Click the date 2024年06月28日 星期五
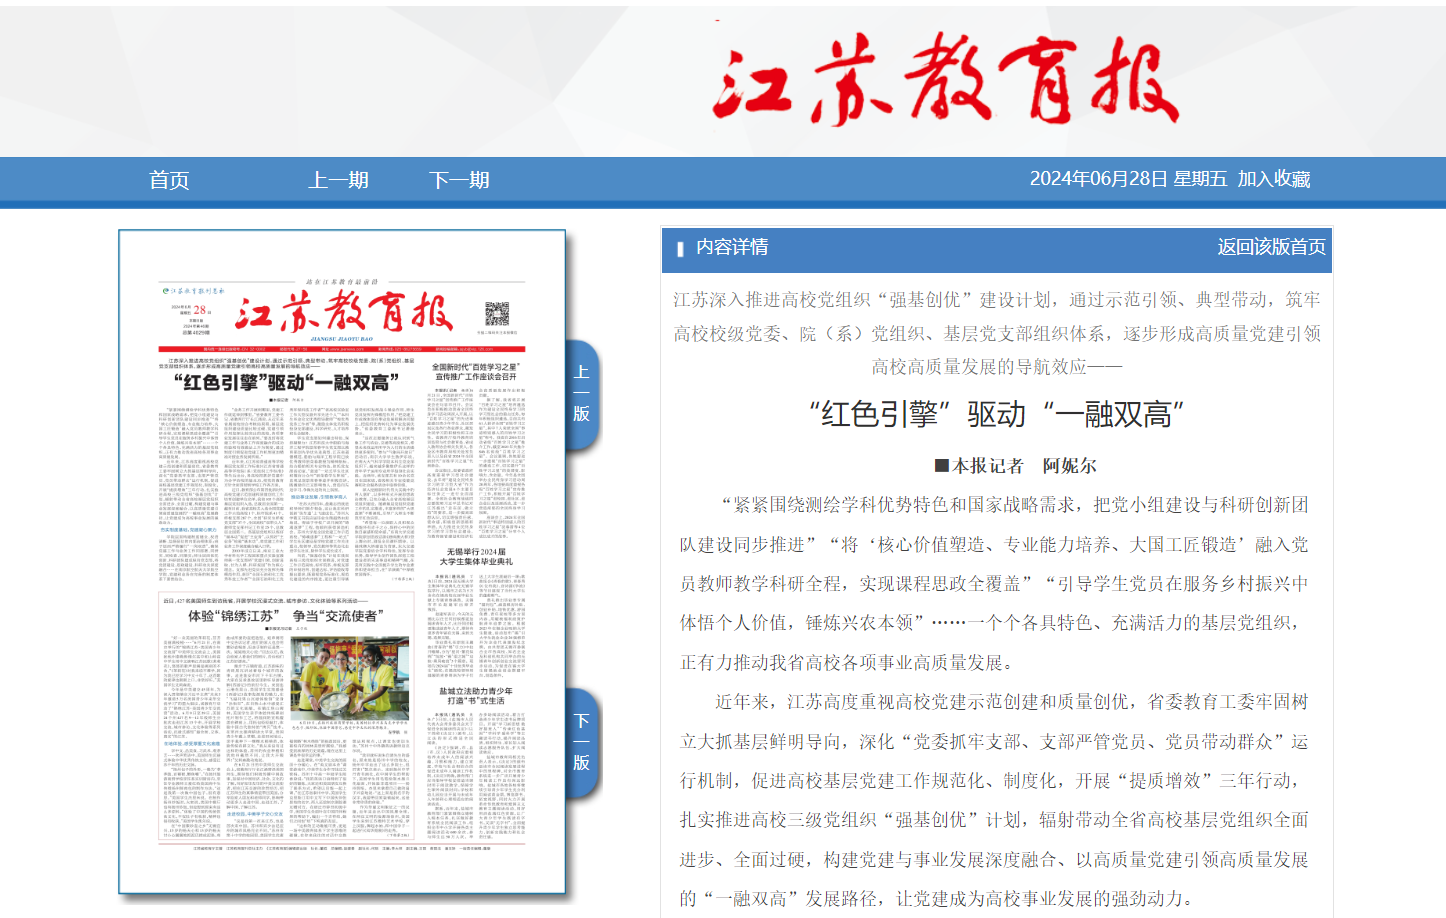Viewport: 1446px width, 918px height. click(1128, 179)
